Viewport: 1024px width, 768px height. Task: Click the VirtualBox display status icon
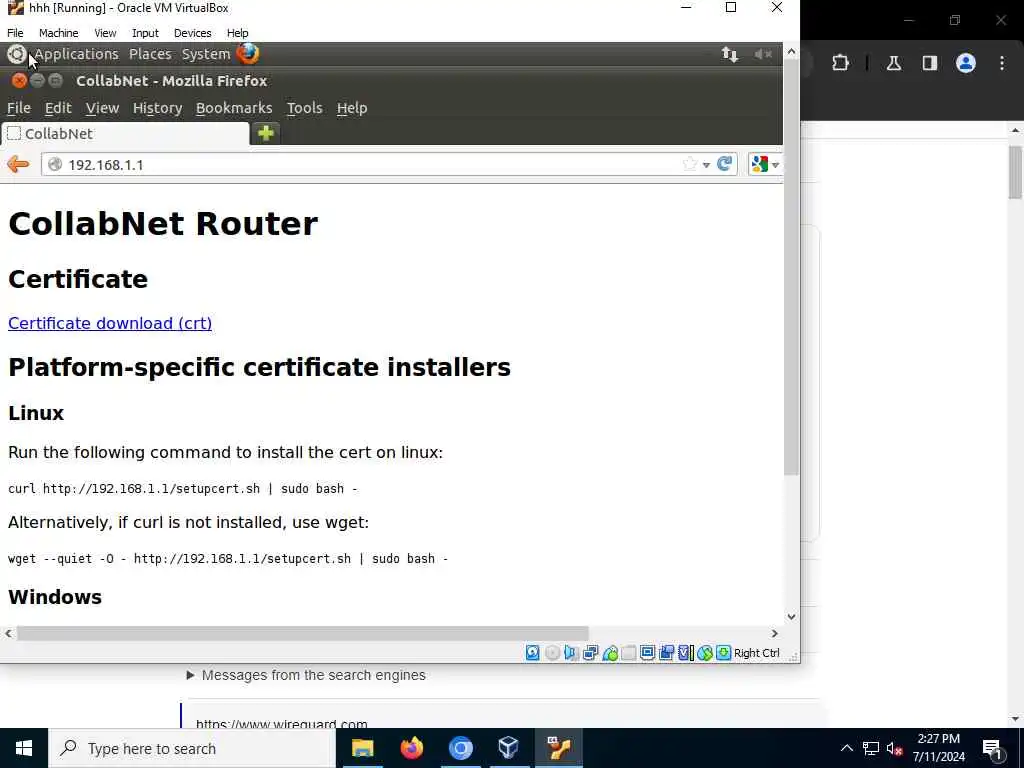click(647, 652)
